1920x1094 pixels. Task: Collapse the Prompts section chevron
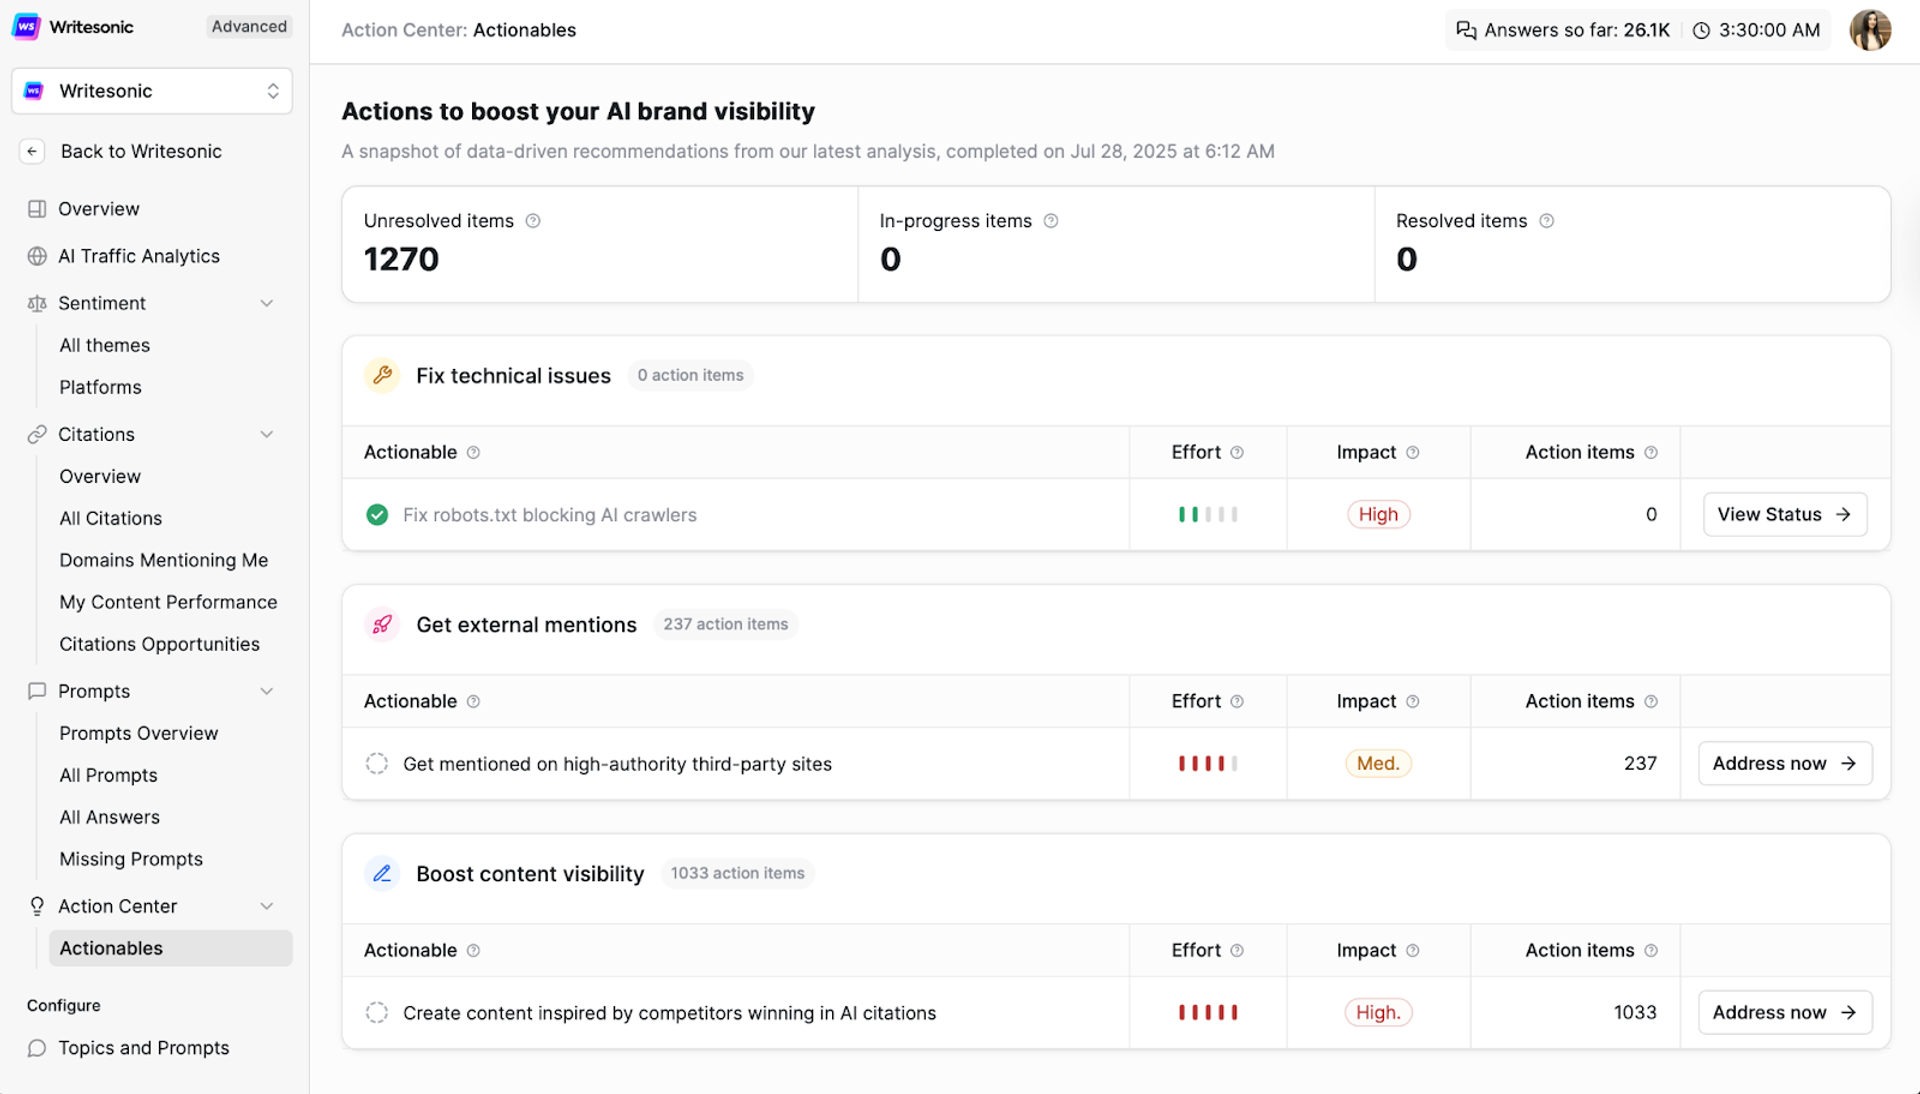point(267,691)
